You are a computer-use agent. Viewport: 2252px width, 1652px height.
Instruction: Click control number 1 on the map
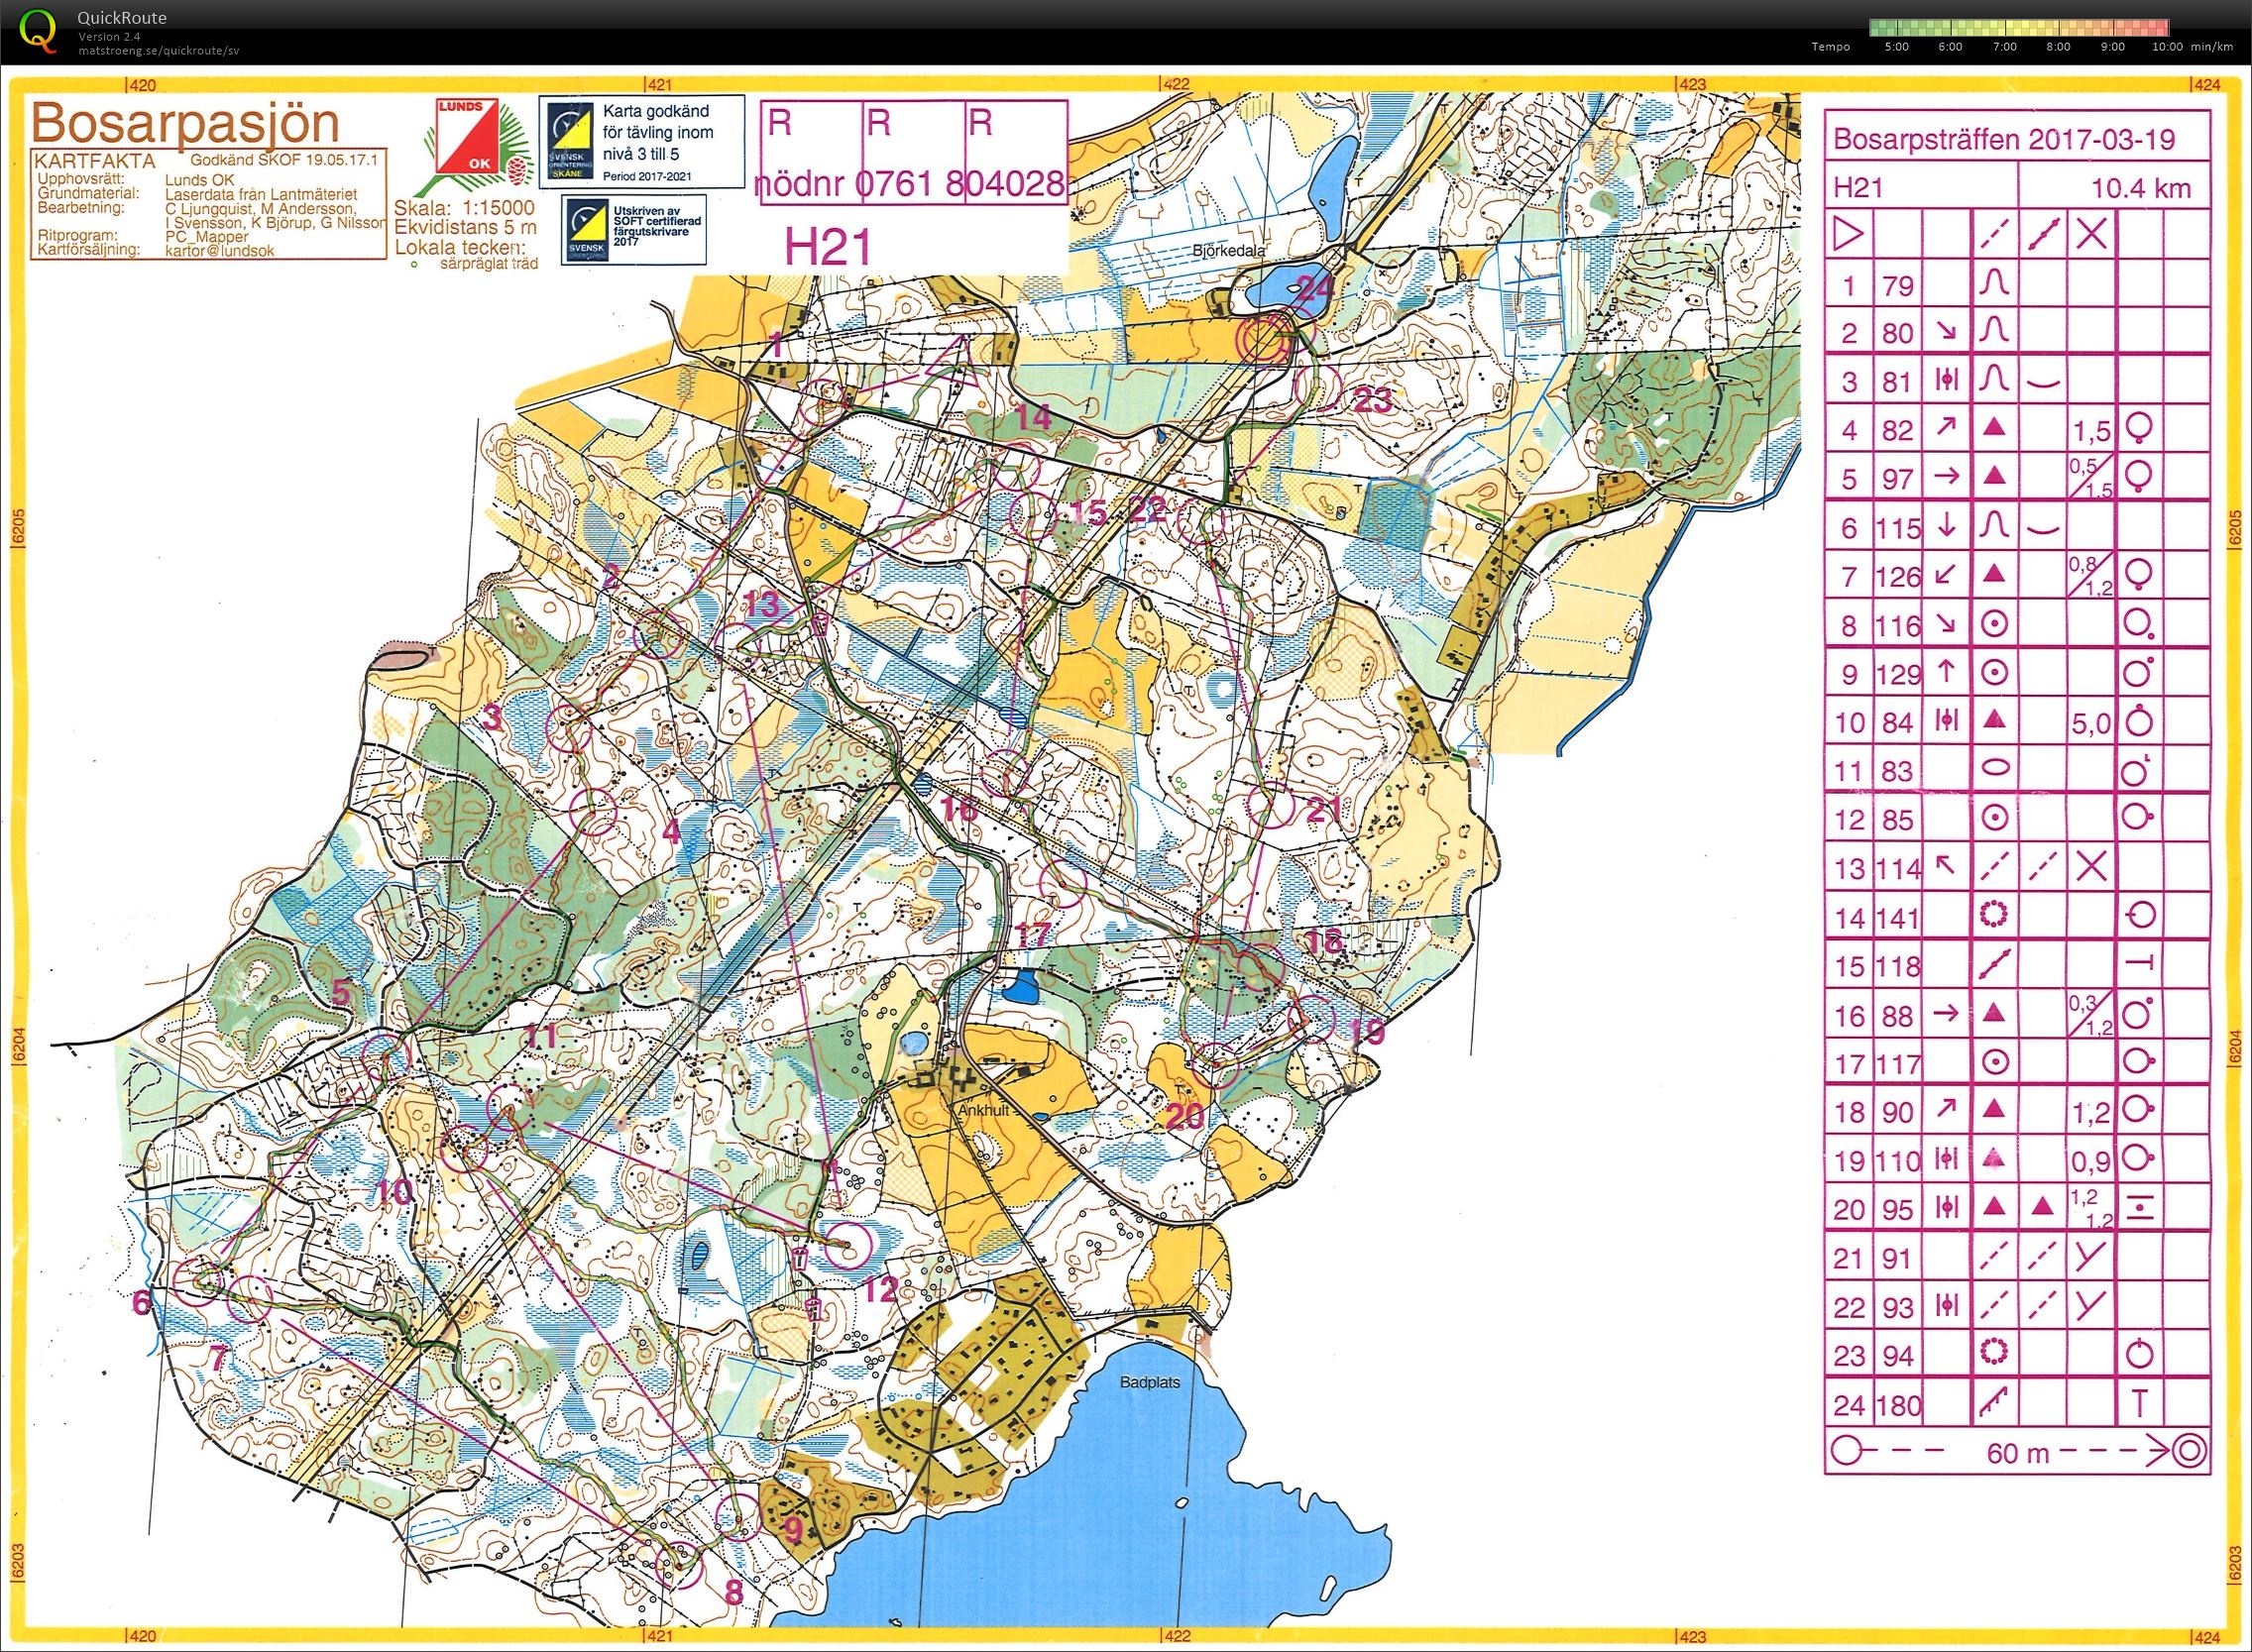click(x=776, y=346)
